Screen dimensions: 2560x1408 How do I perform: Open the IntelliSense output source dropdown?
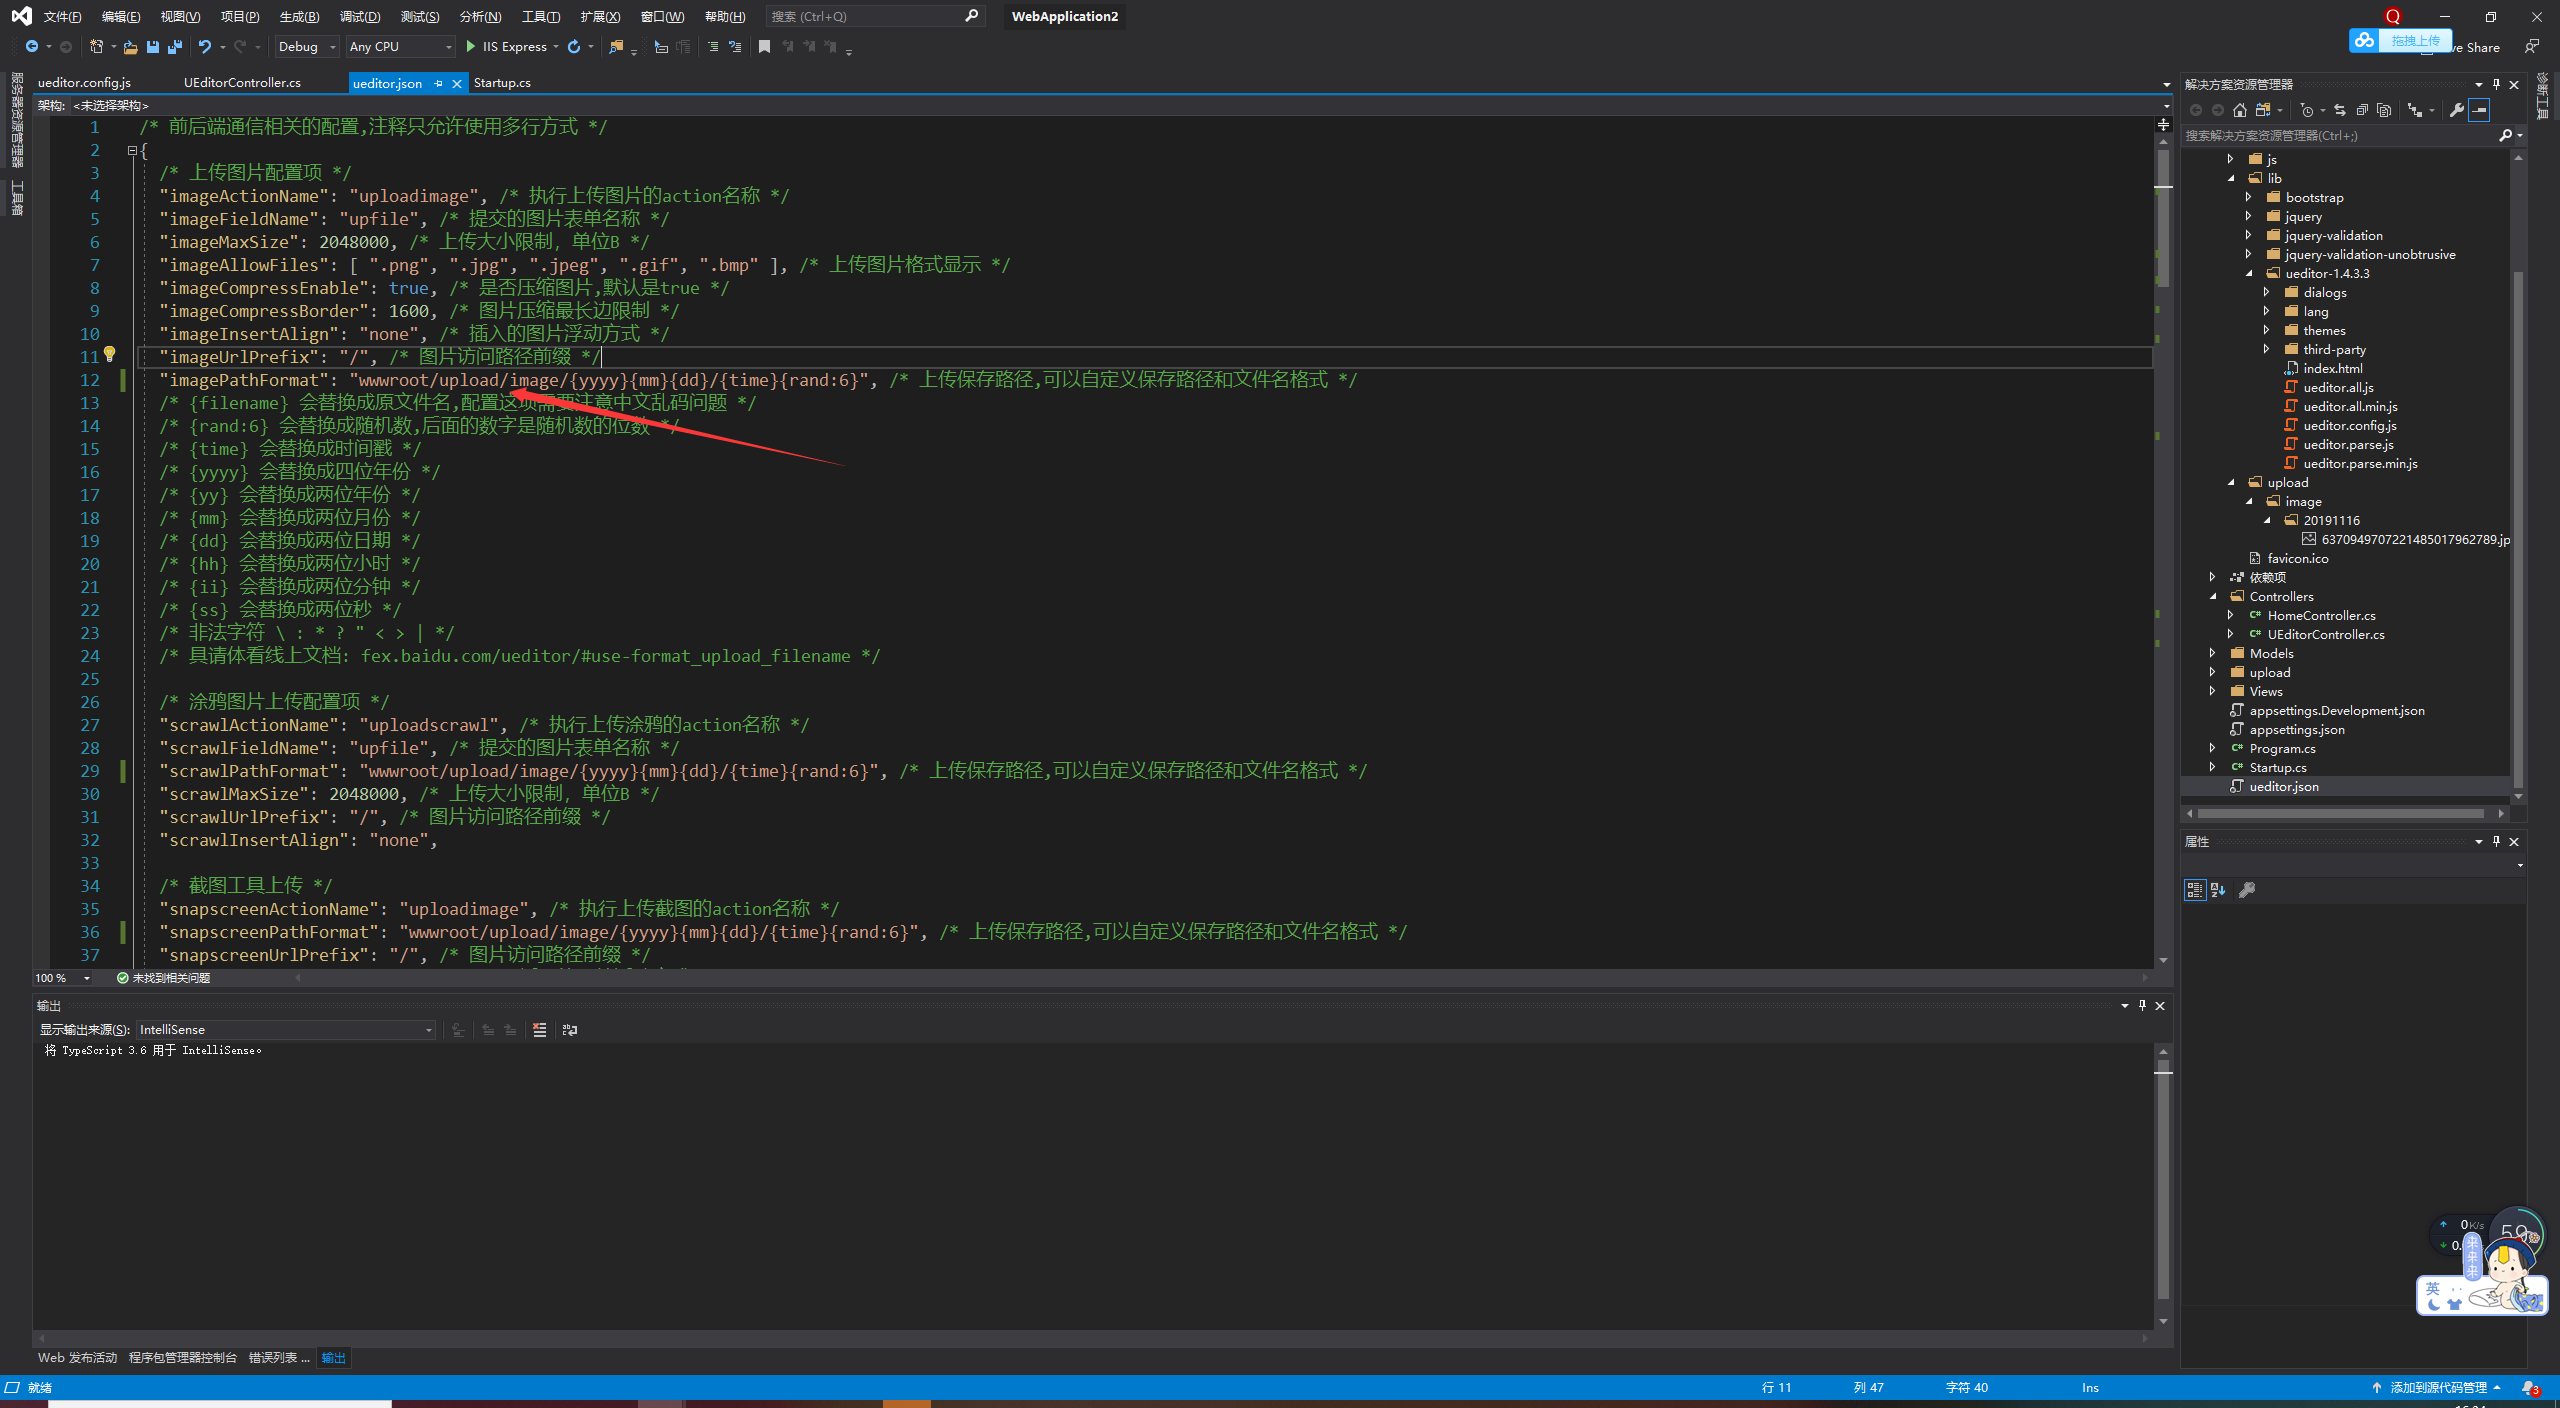point(428,1029)
